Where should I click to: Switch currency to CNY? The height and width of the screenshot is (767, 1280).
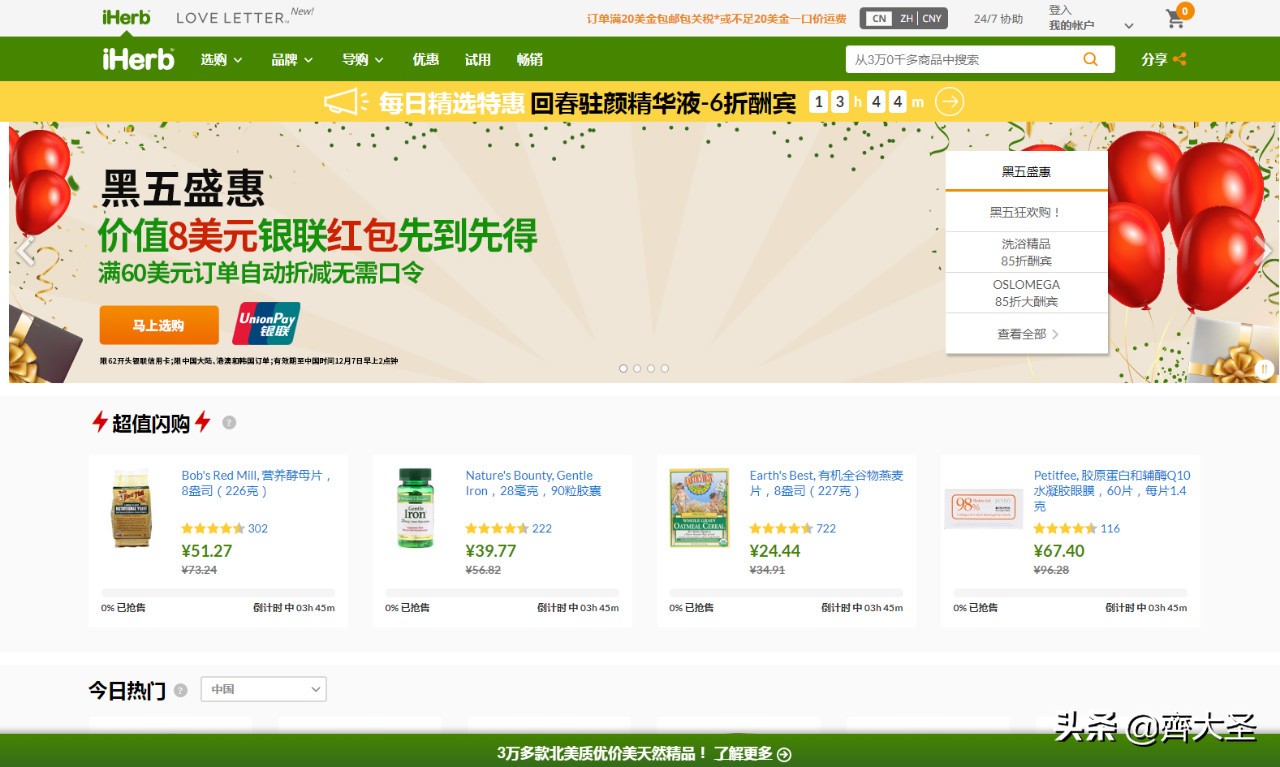(x=934, y=18)
